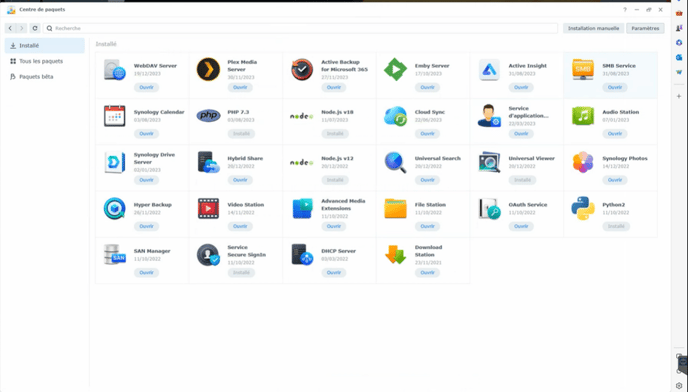Click Ouvrir under Plex Media Server
The width and height of the screenshot is (688, 392).
240,87
